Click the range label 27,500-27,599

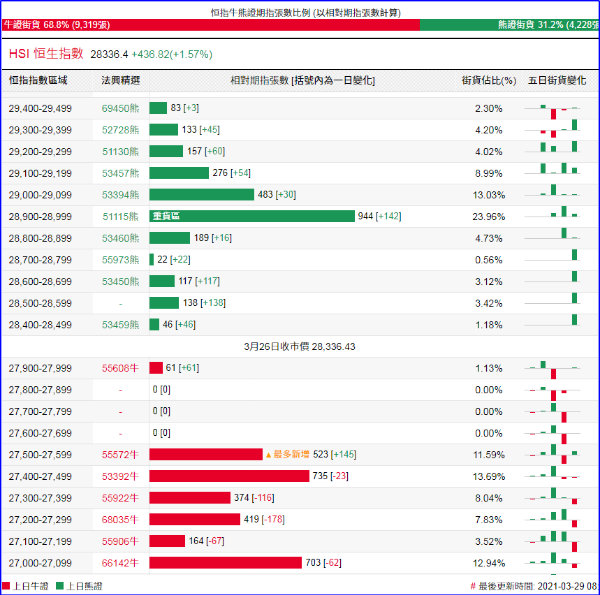click(x=40, y=455)
